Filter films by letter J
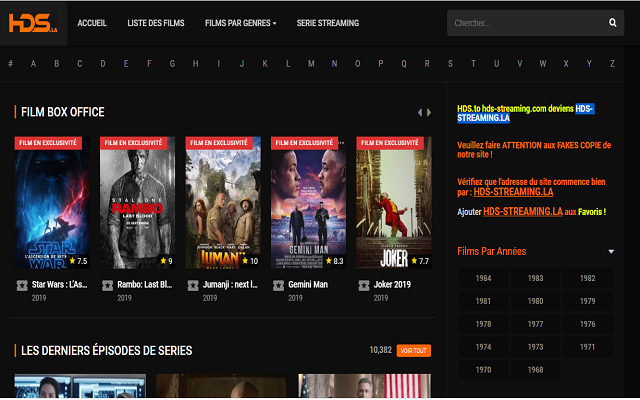Viewport: 640px width, 400px height. tap(242, 64)
